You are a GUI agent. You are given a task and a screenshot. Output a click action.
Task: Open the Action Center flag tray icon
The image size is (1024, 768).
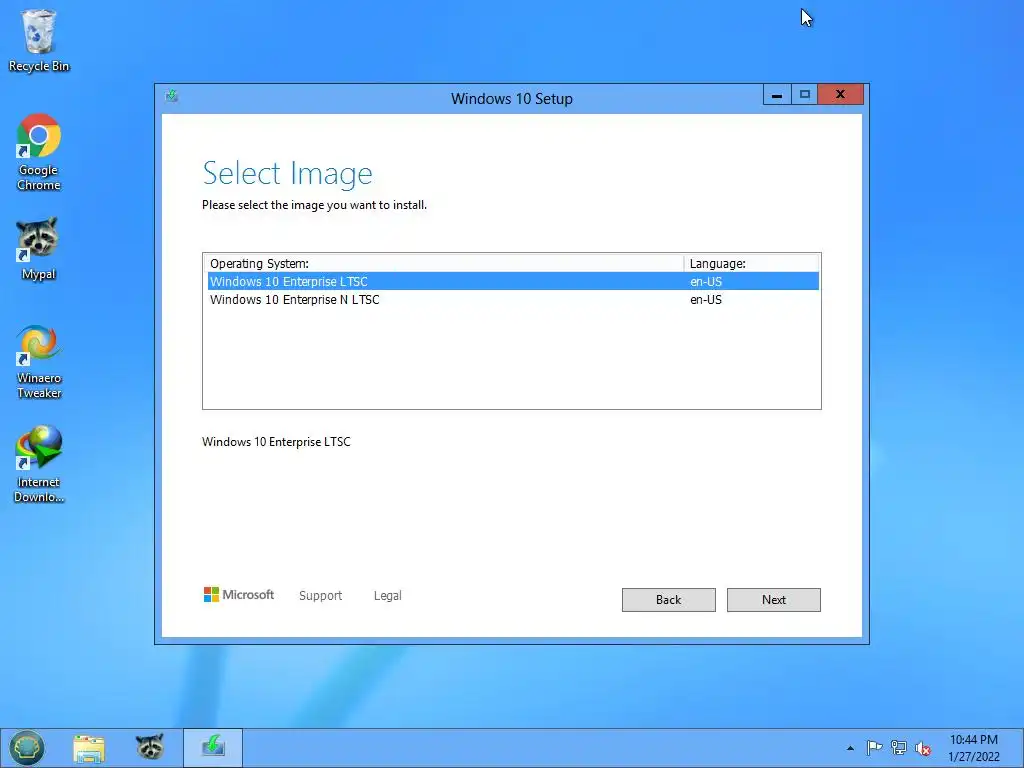(874, 748)
